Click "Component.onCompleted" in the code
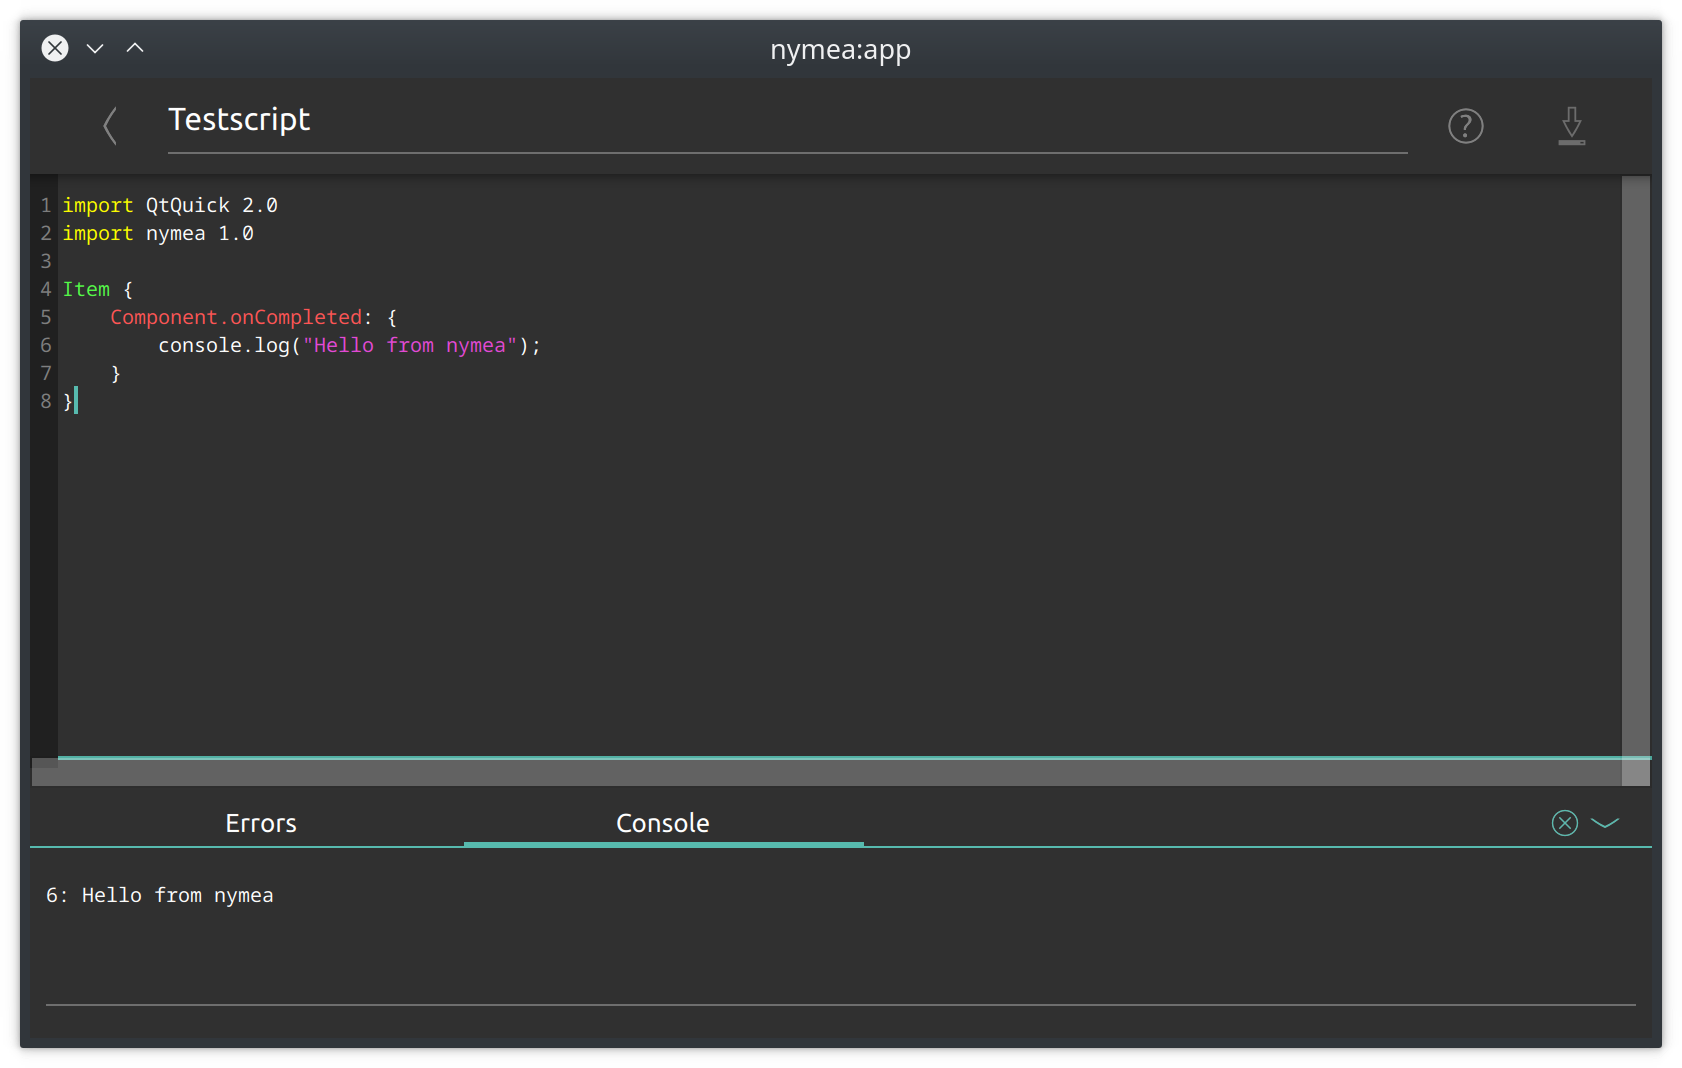The height and width of the screenshot is (1068, 1682). tap(236, 317)
